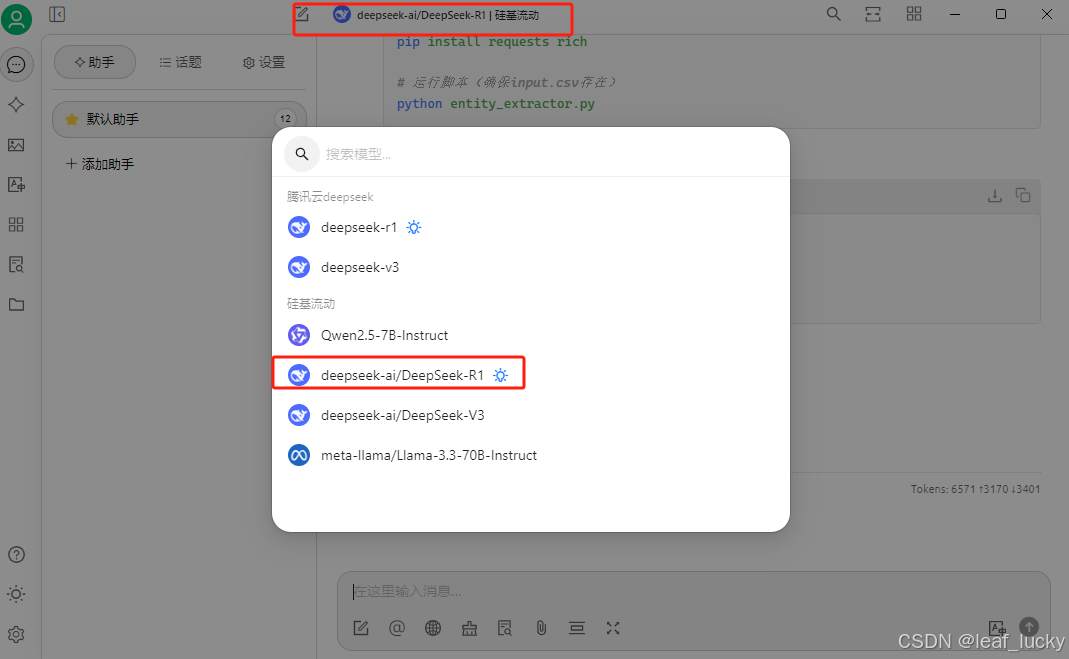This screenshot has height=659, width=1069.
Task: Select the 默认助手 assistant entry
Action: click(x=179, y=119)
